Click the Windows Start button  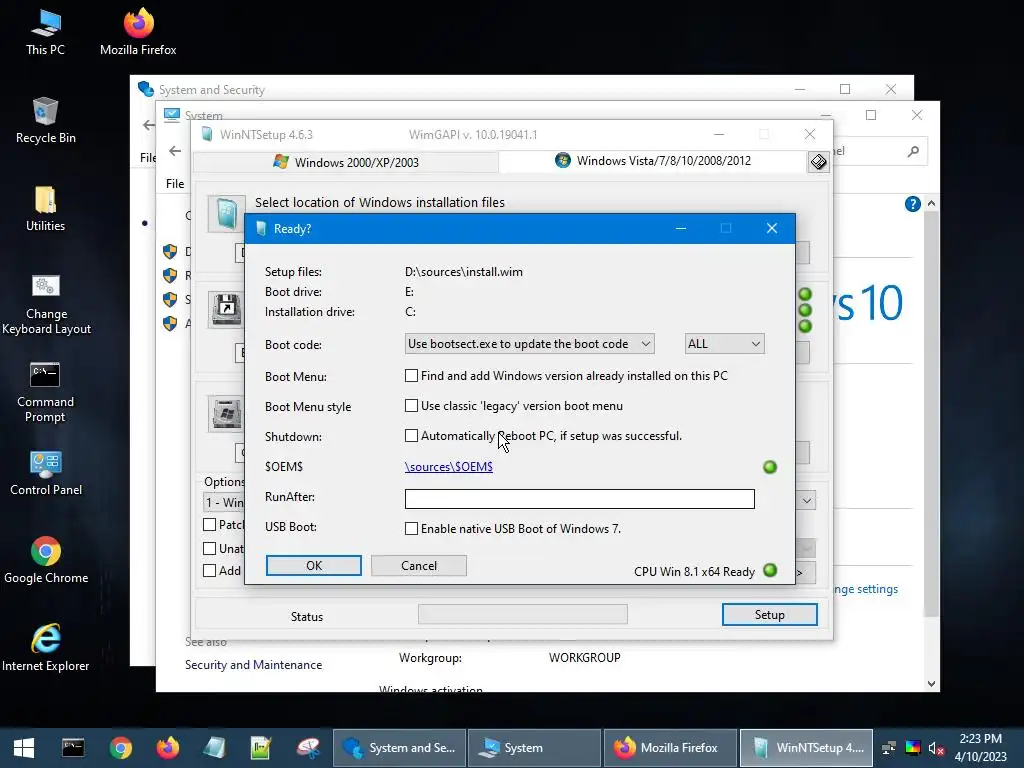point(24,748)
